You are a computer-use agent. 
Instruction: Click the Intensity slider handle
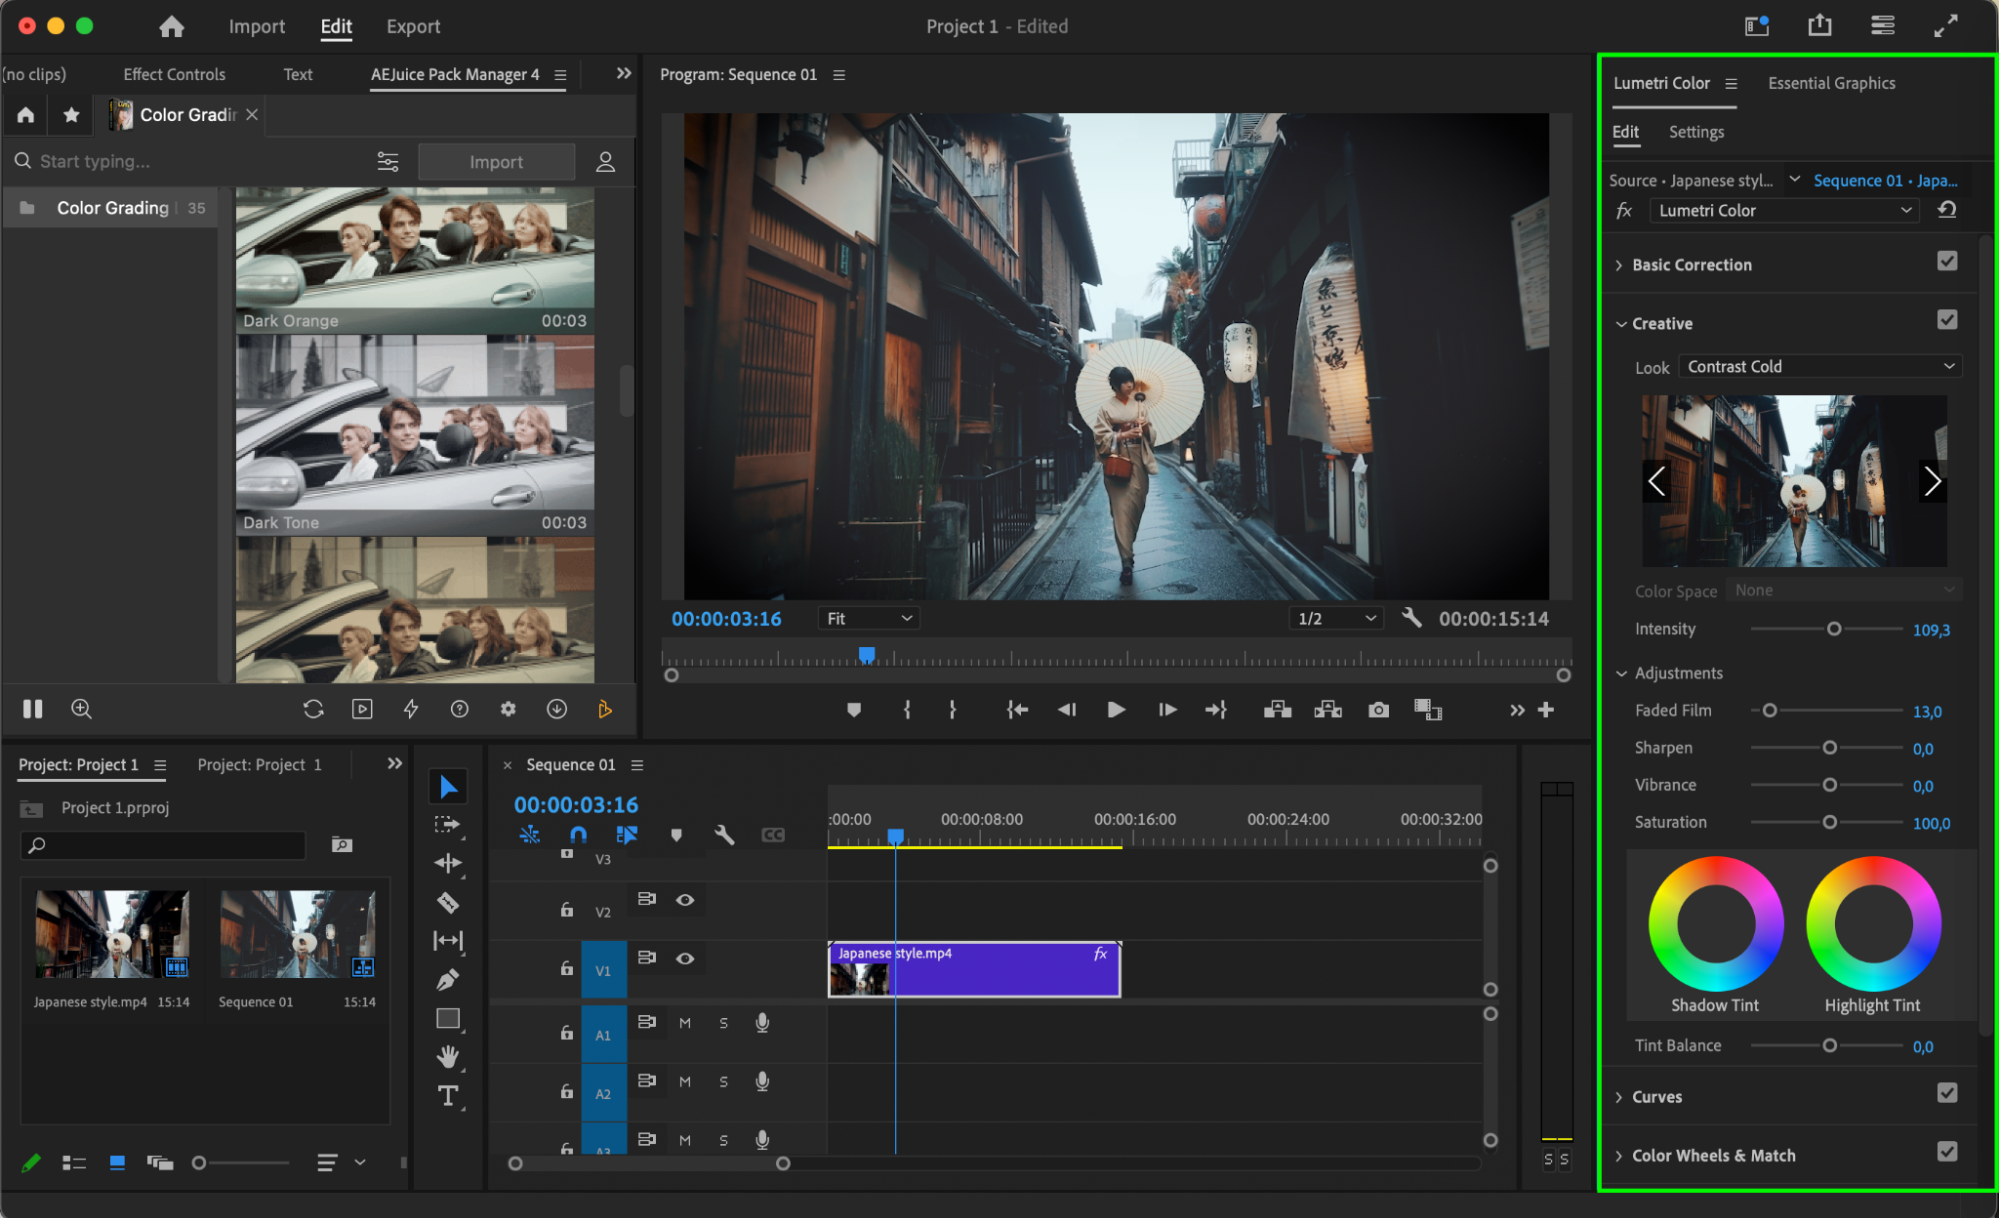click(1834, 629)
